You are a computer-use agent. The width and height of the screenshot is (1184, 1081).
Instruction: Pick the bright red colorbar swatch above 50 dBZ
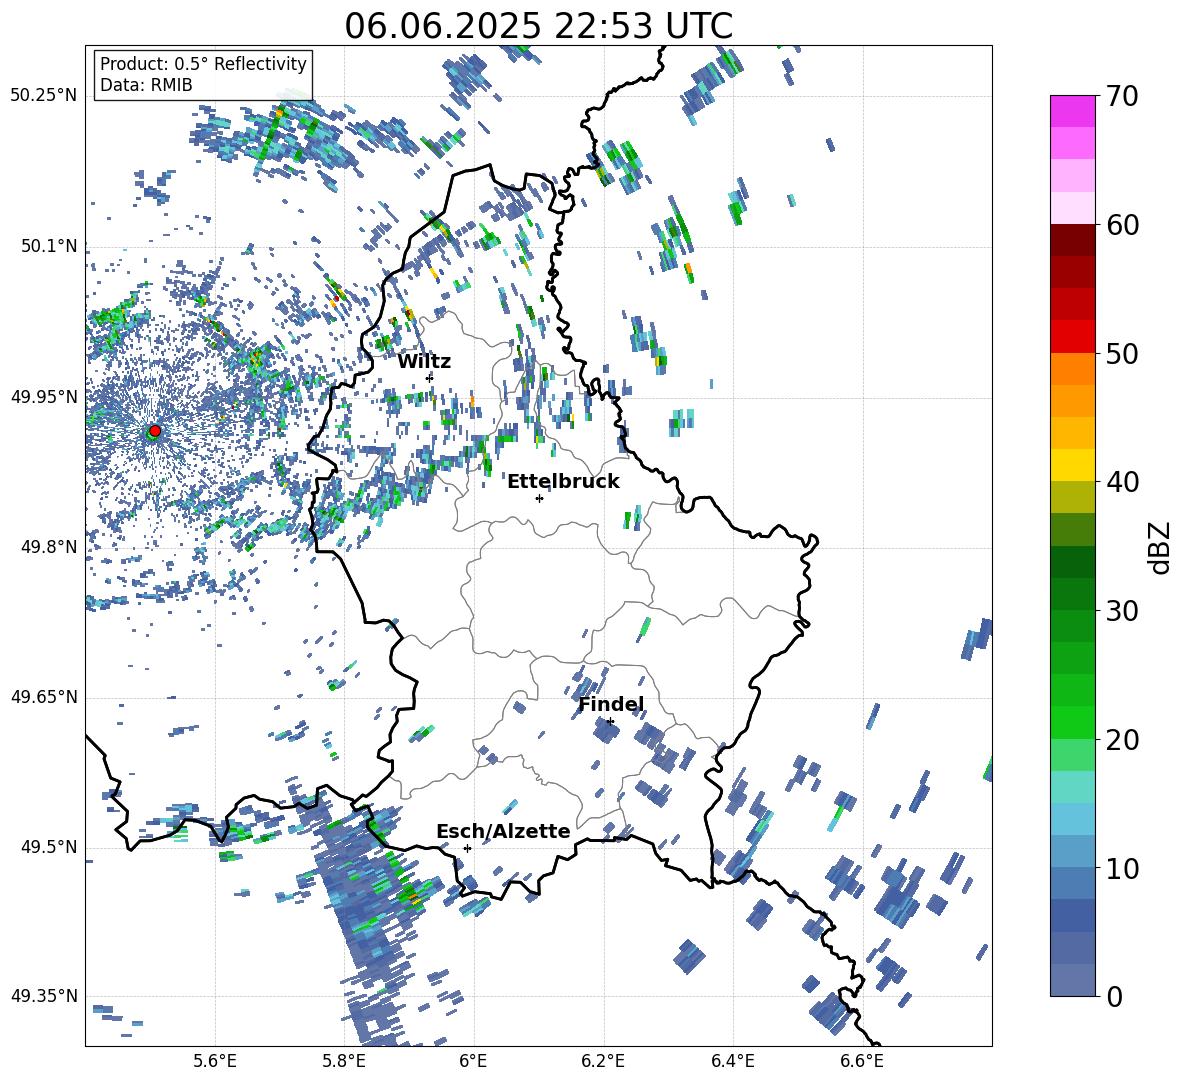click(1072, 337)
